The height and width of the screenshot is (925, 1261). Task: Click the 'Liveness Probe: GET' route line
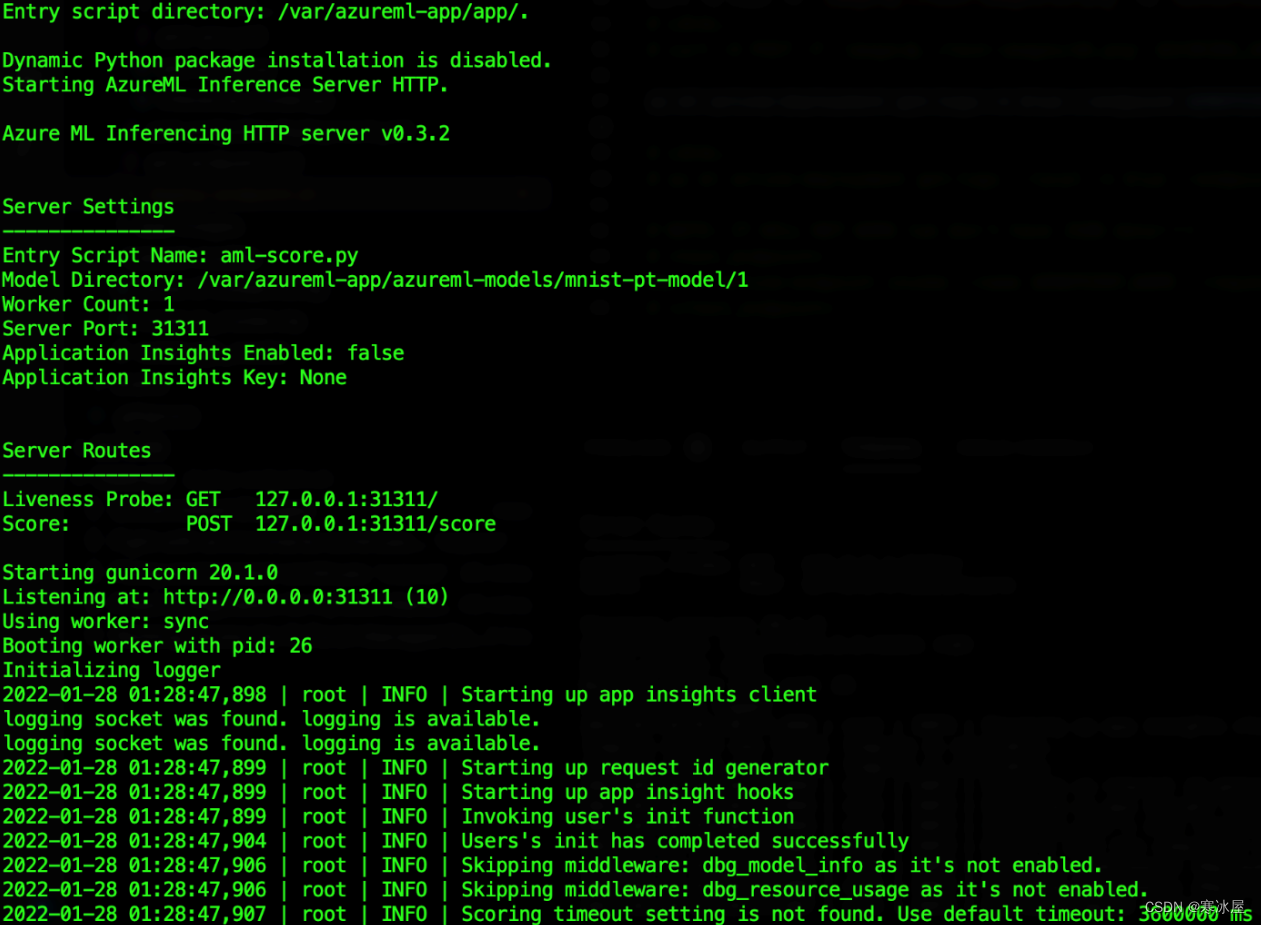point(220,500)
